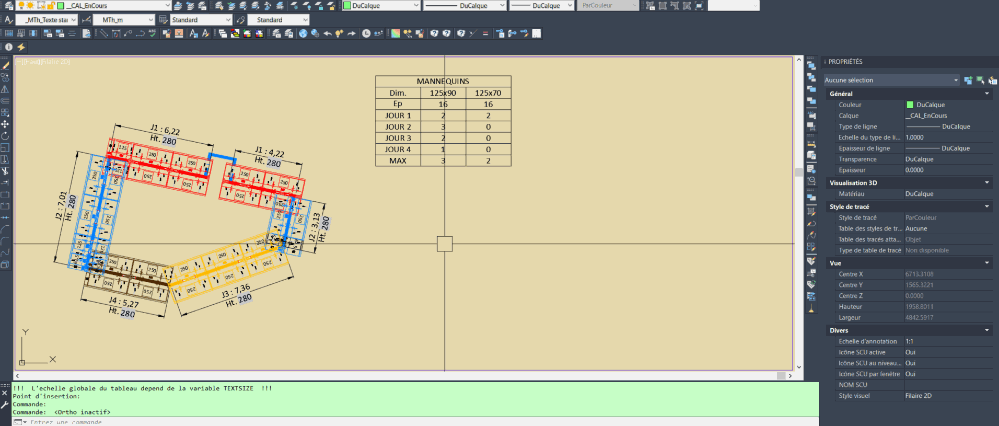999x426 pixels.
Task: Open the layer properties manager icon
Action: pos(8,5)
